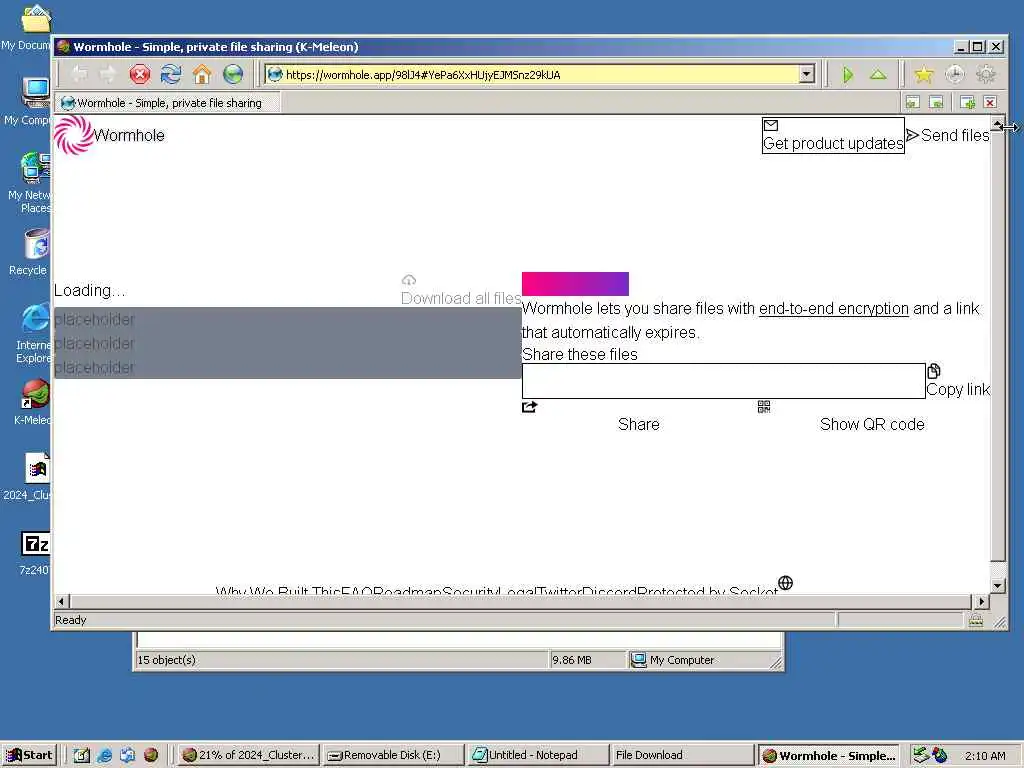Switch to Removable Disk (E:) taskbar button
This screenshot has width=1024, height=768.
pos(392,755)
